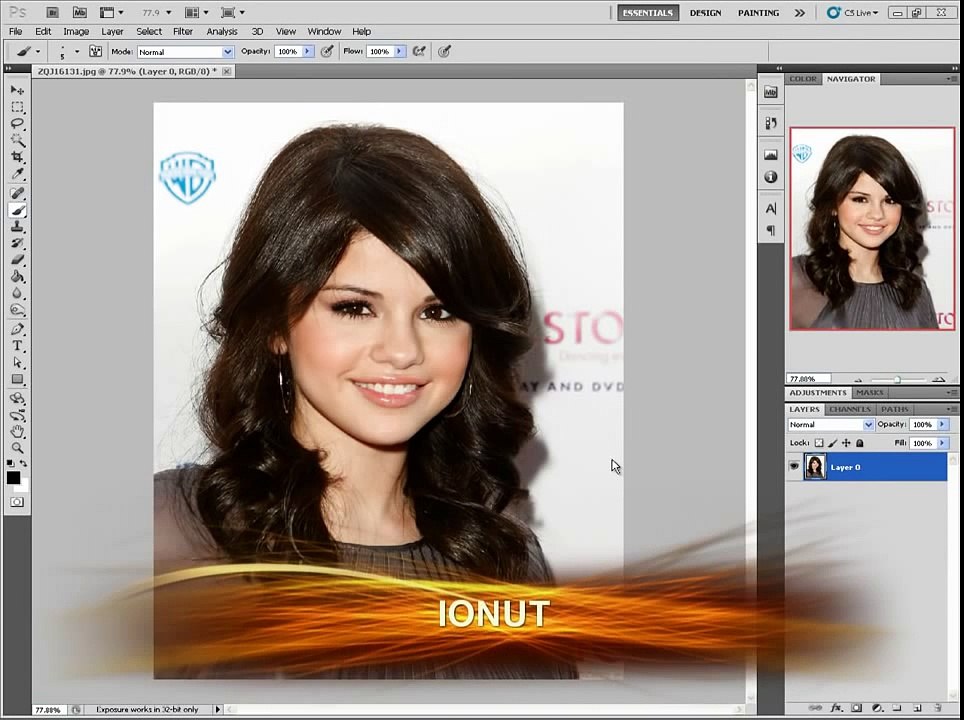Toggle tablet pressure controls opacity
This screenshot has height=720, width=964.
(x=326, y=52)
